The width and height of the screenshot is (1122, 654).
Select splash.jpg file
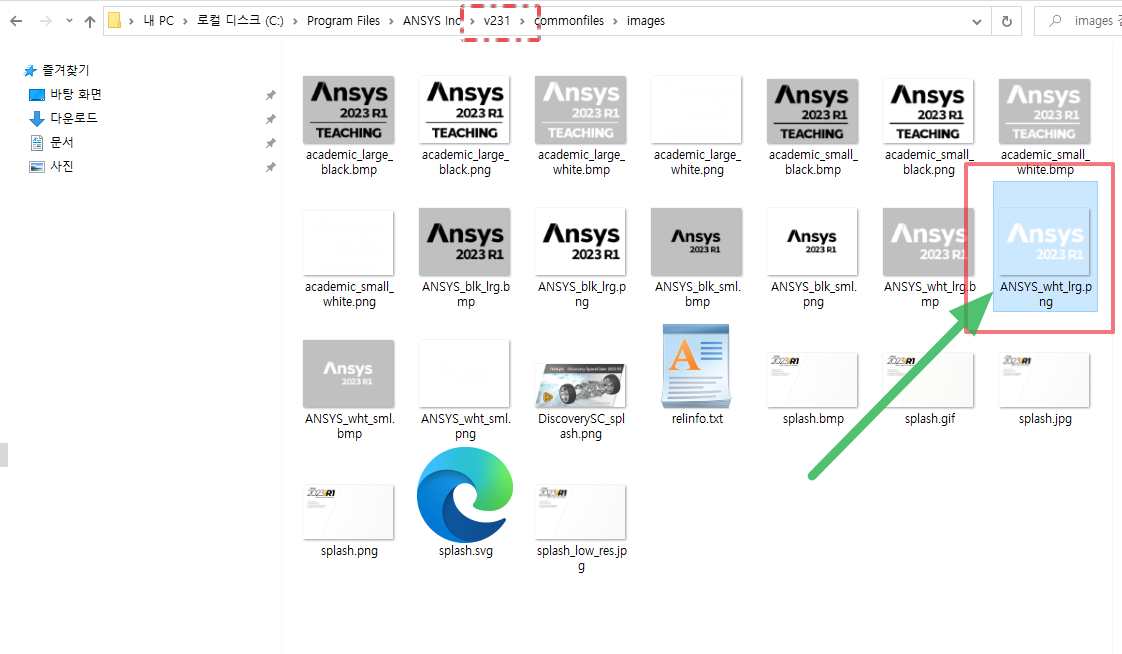[x=1044, y=389]
